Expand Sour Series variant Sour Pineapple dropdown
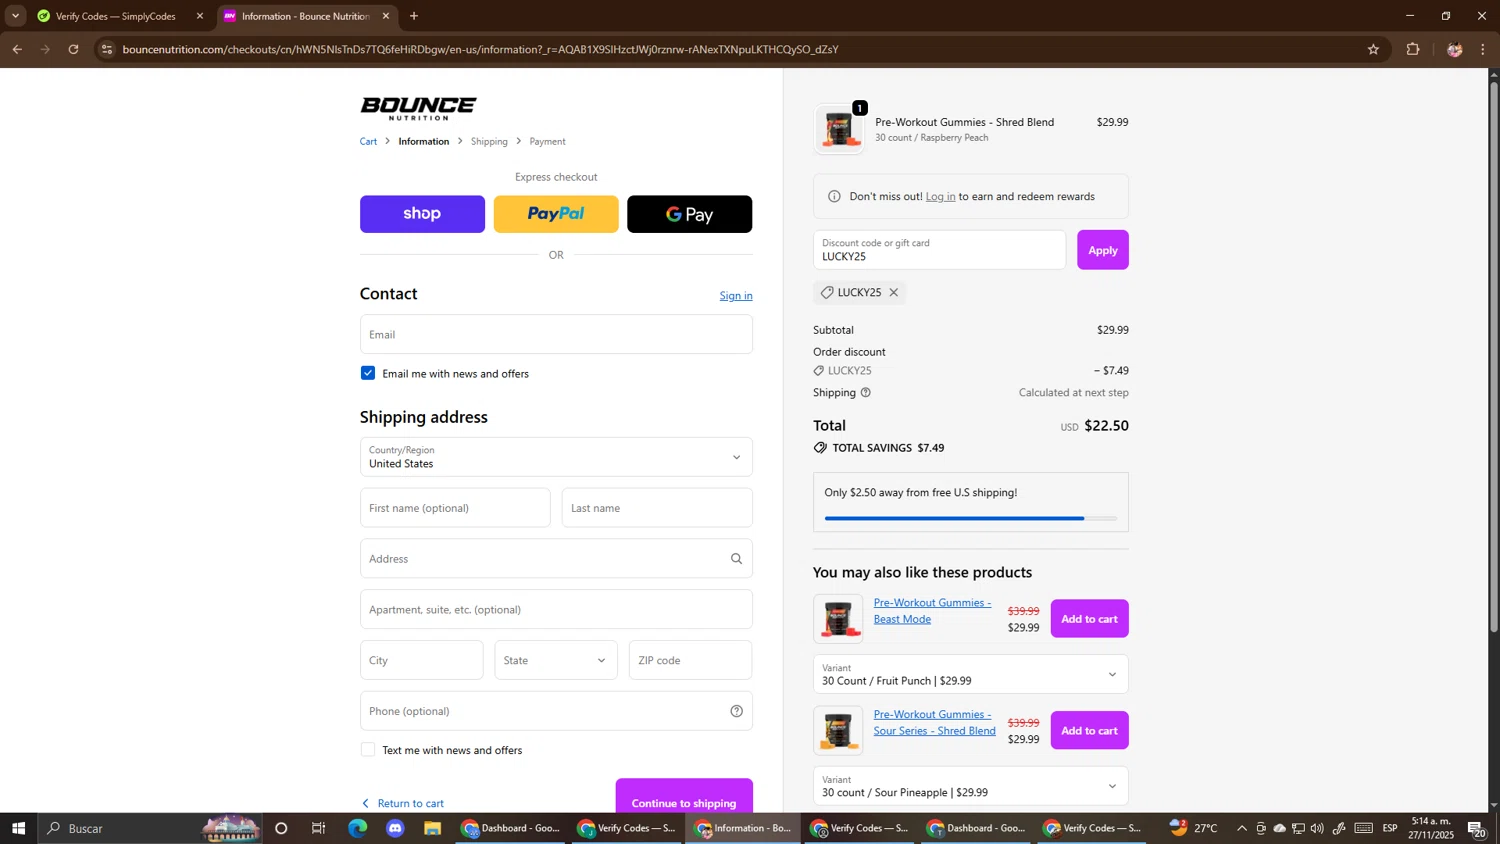This screenshot has width=1500, height=844. 971,786
